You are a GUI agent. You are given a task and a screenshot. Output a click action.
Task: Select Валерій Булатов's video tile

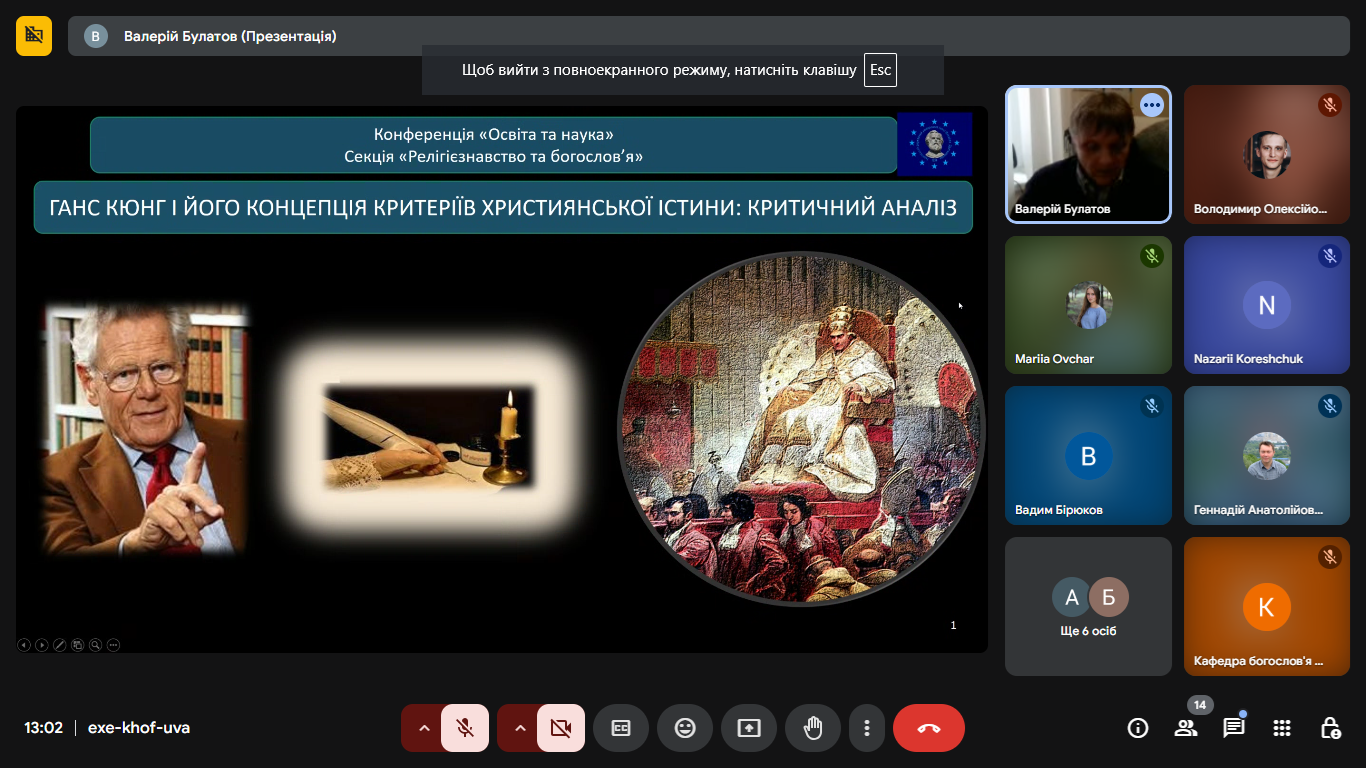point(1088,154)
